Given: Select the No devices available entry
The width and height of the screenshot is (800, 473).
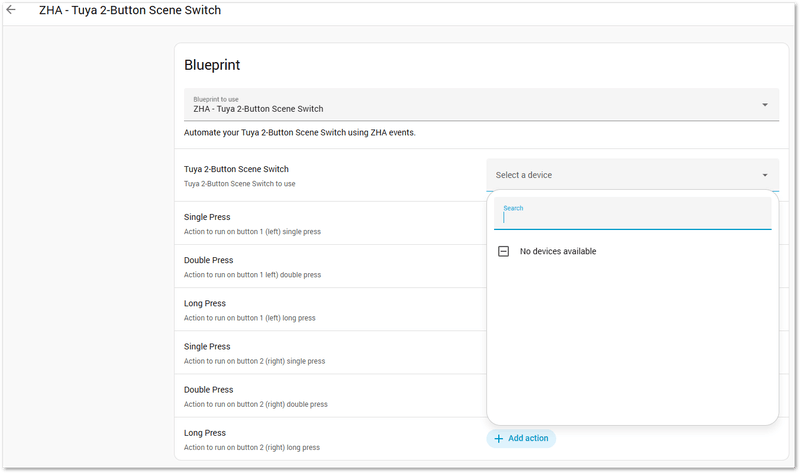Looking at the screenshot, I should click(558, 251).
